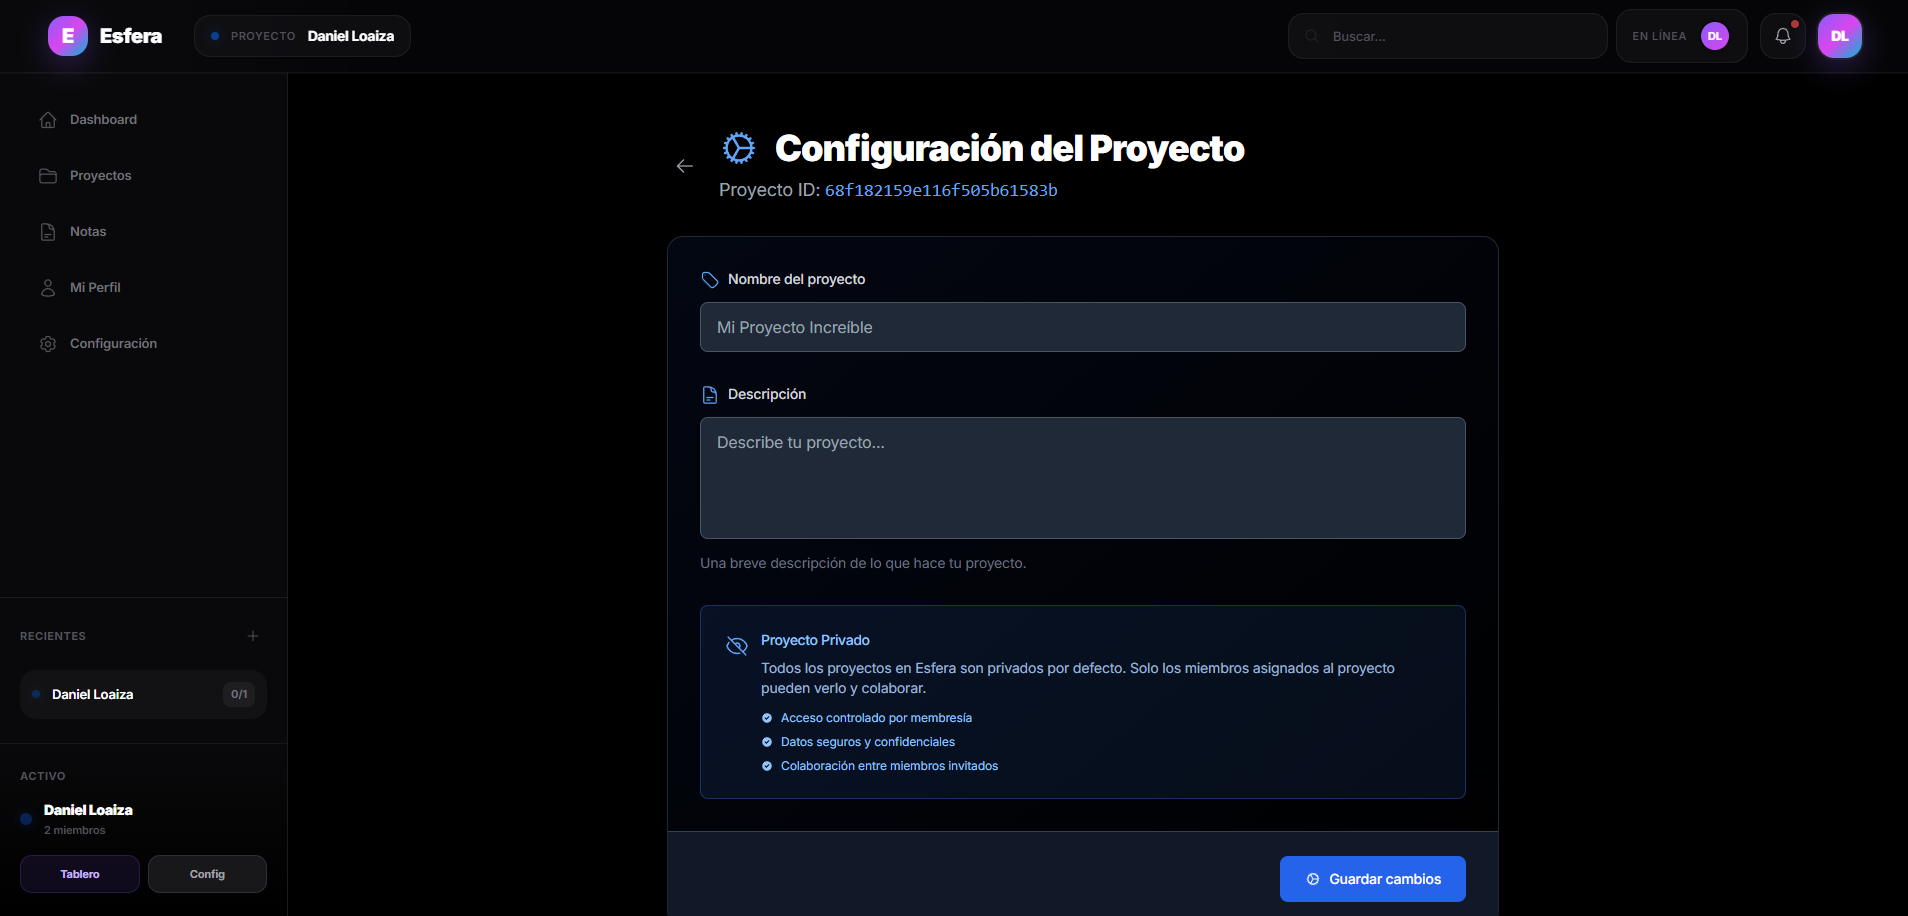Toggle the Acceso controlado por membresía checkmark
This screenshot has height=916, width=1908.
(x=767, y=717)
